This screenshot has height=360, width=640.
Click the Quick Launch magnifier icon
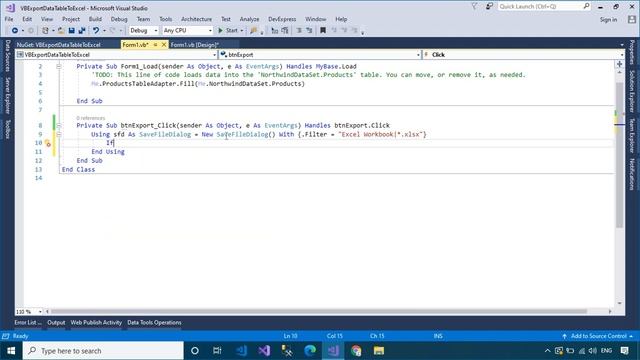(x=586, y=6)
